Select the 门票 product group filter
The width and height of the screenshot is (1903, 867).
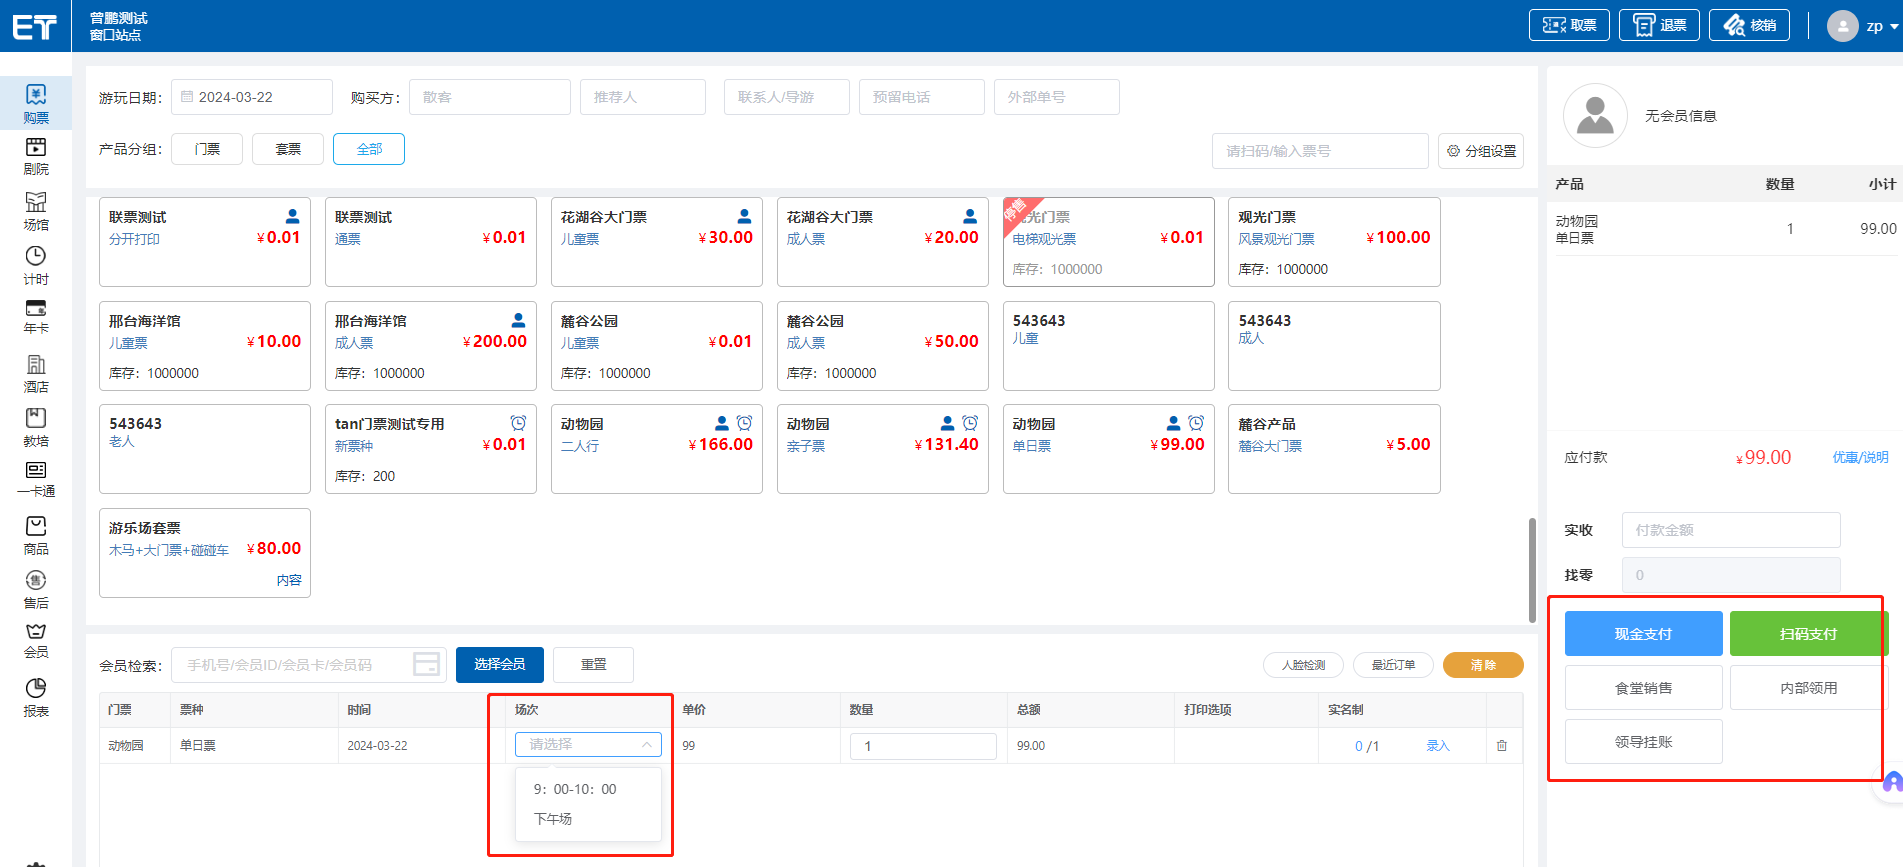[207, 149]
